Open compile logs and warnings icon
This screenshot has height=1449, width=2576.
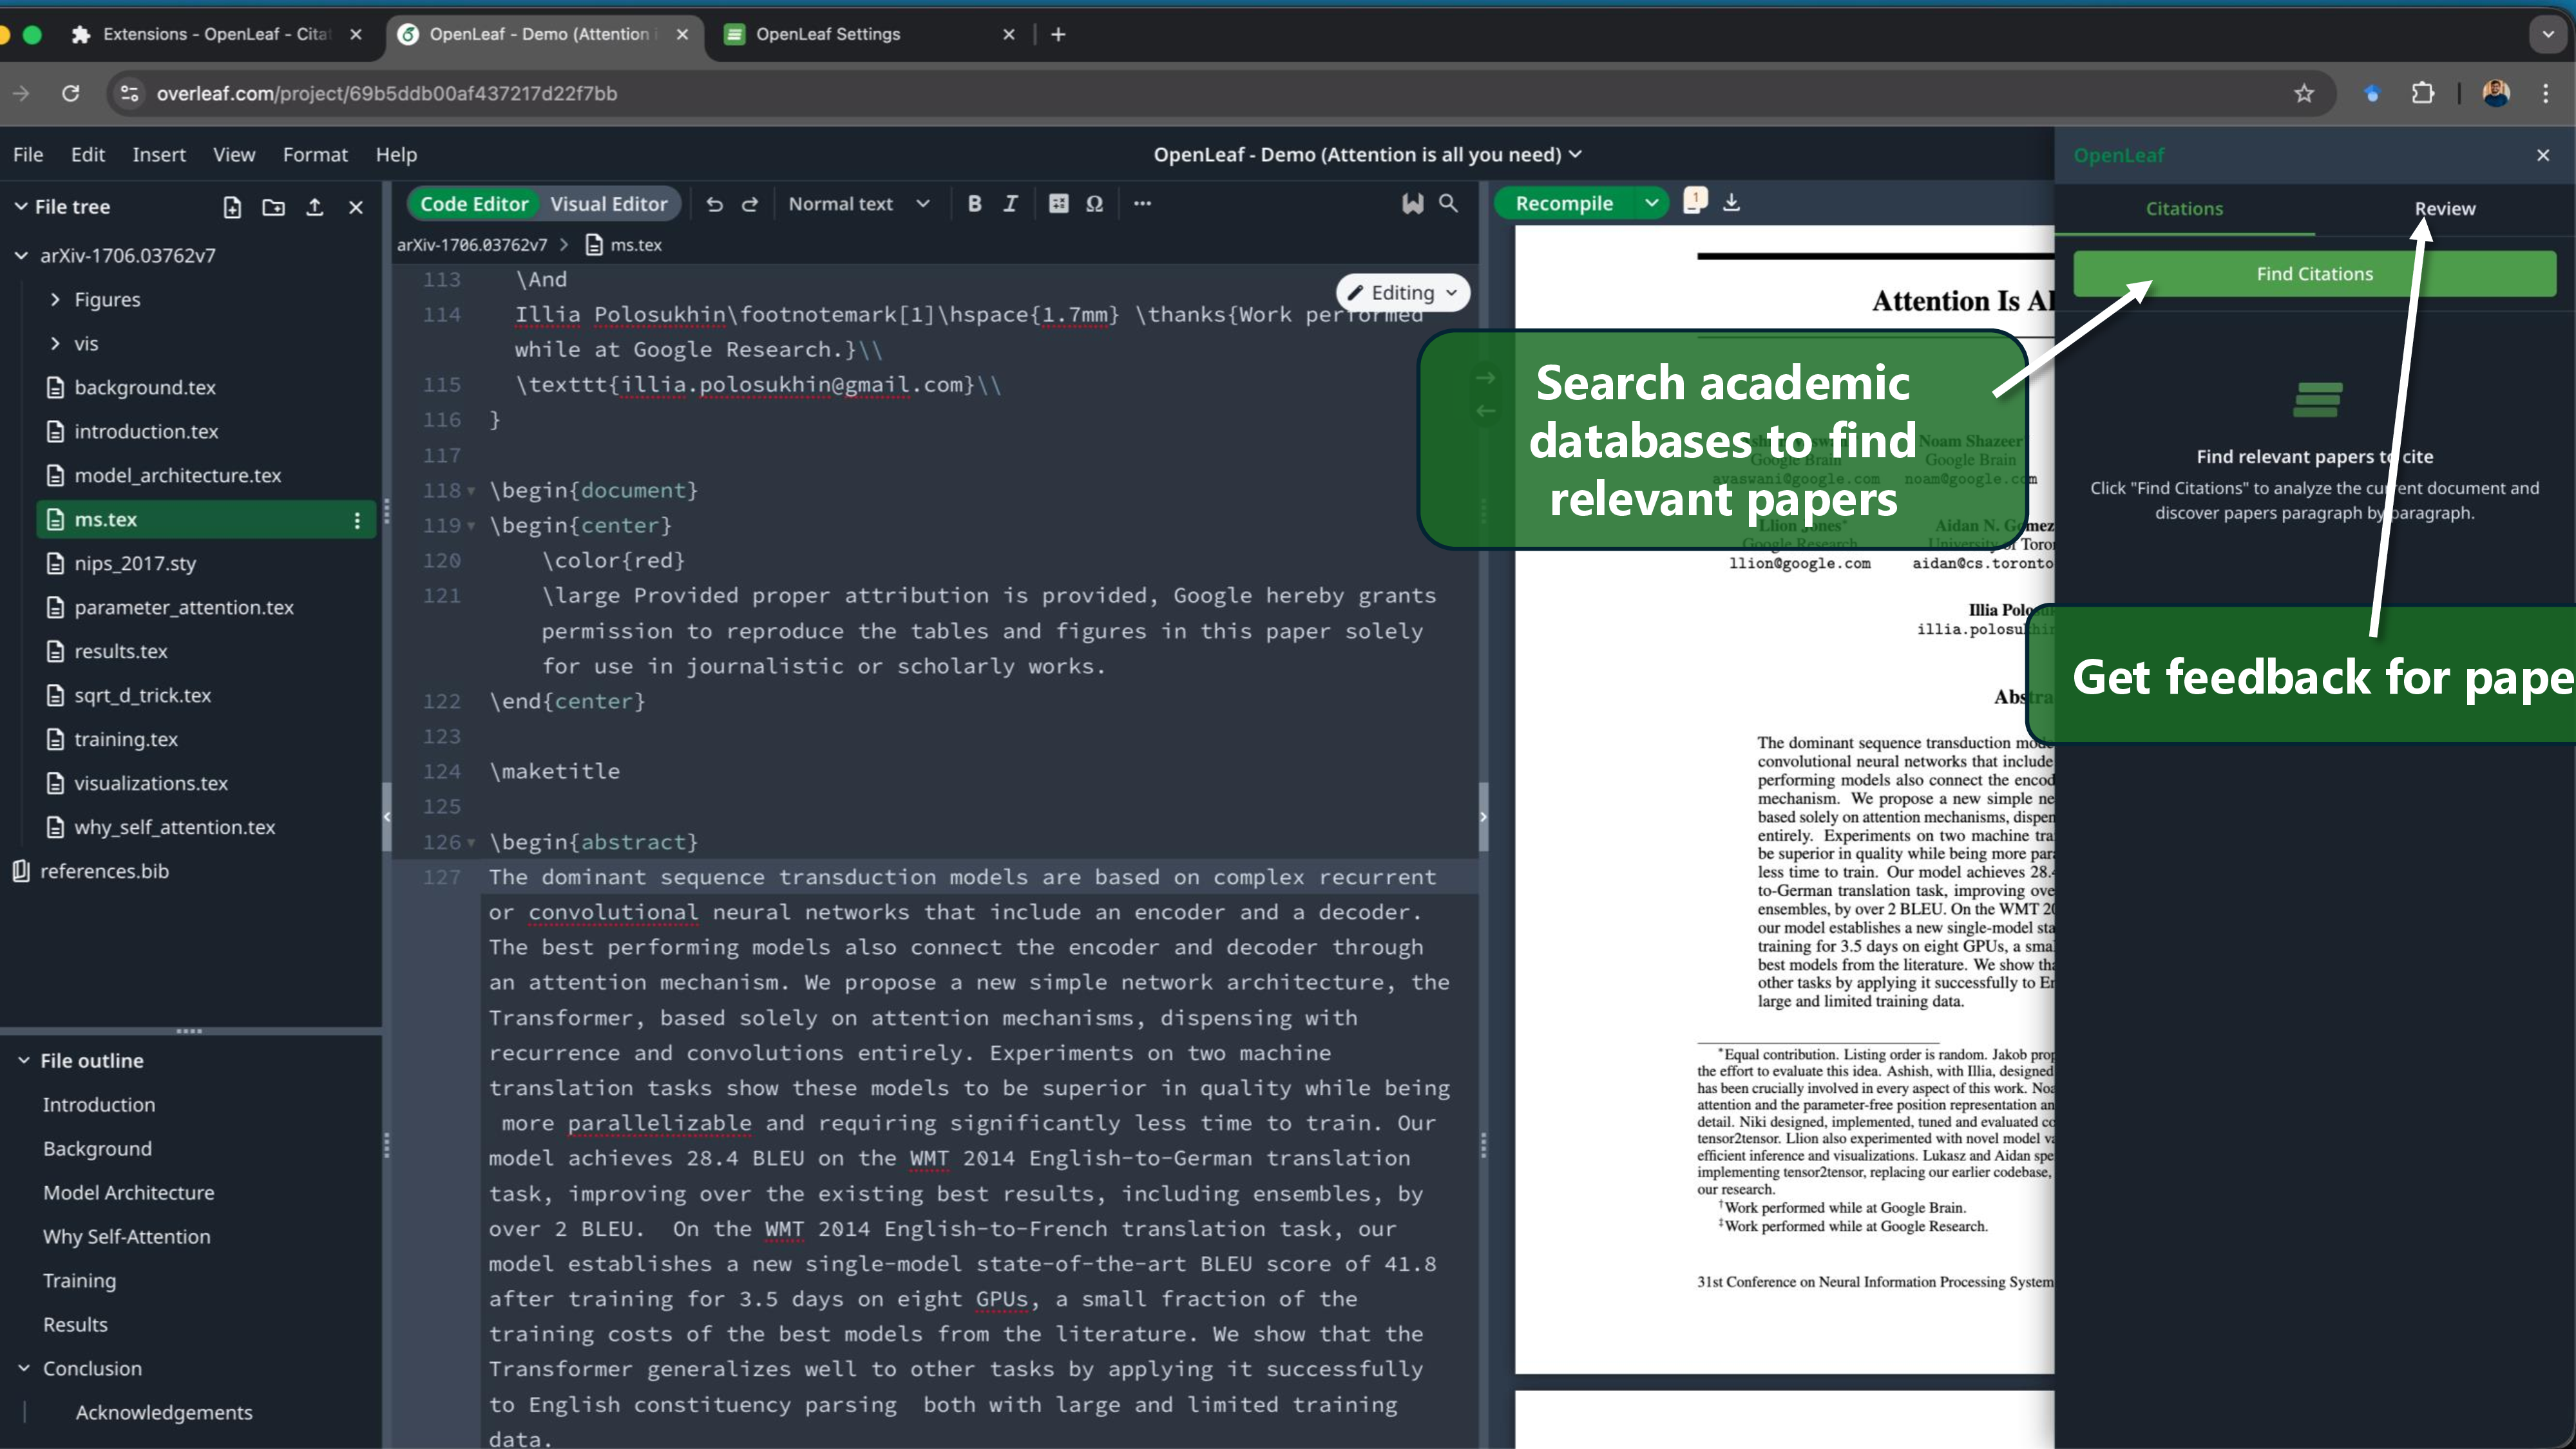pos(1695,201)
